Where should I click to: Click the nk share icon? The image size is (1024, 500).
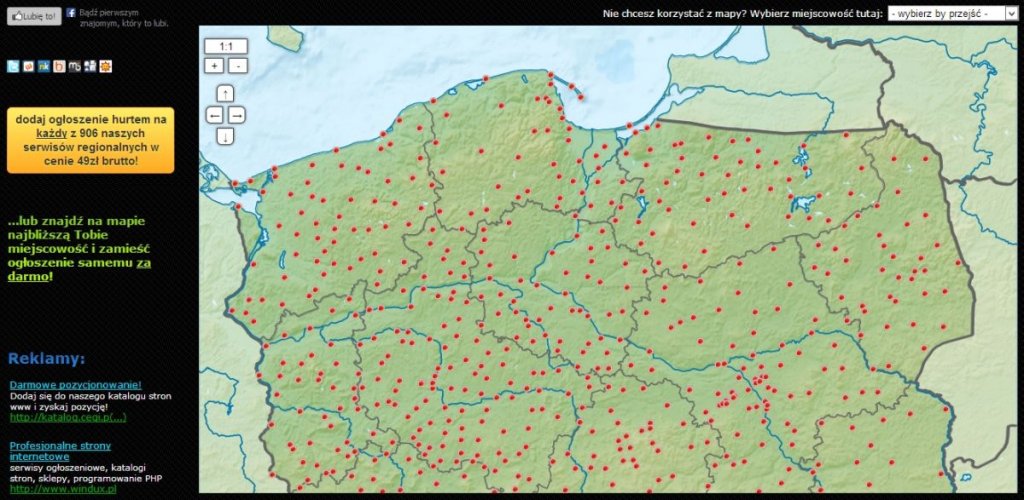tap(44, 67)
